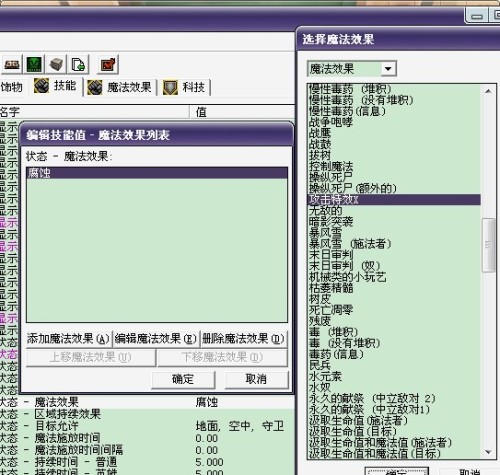
Task: Click the 值 column header
Action: pyautogui.click(x=242, y=112)
